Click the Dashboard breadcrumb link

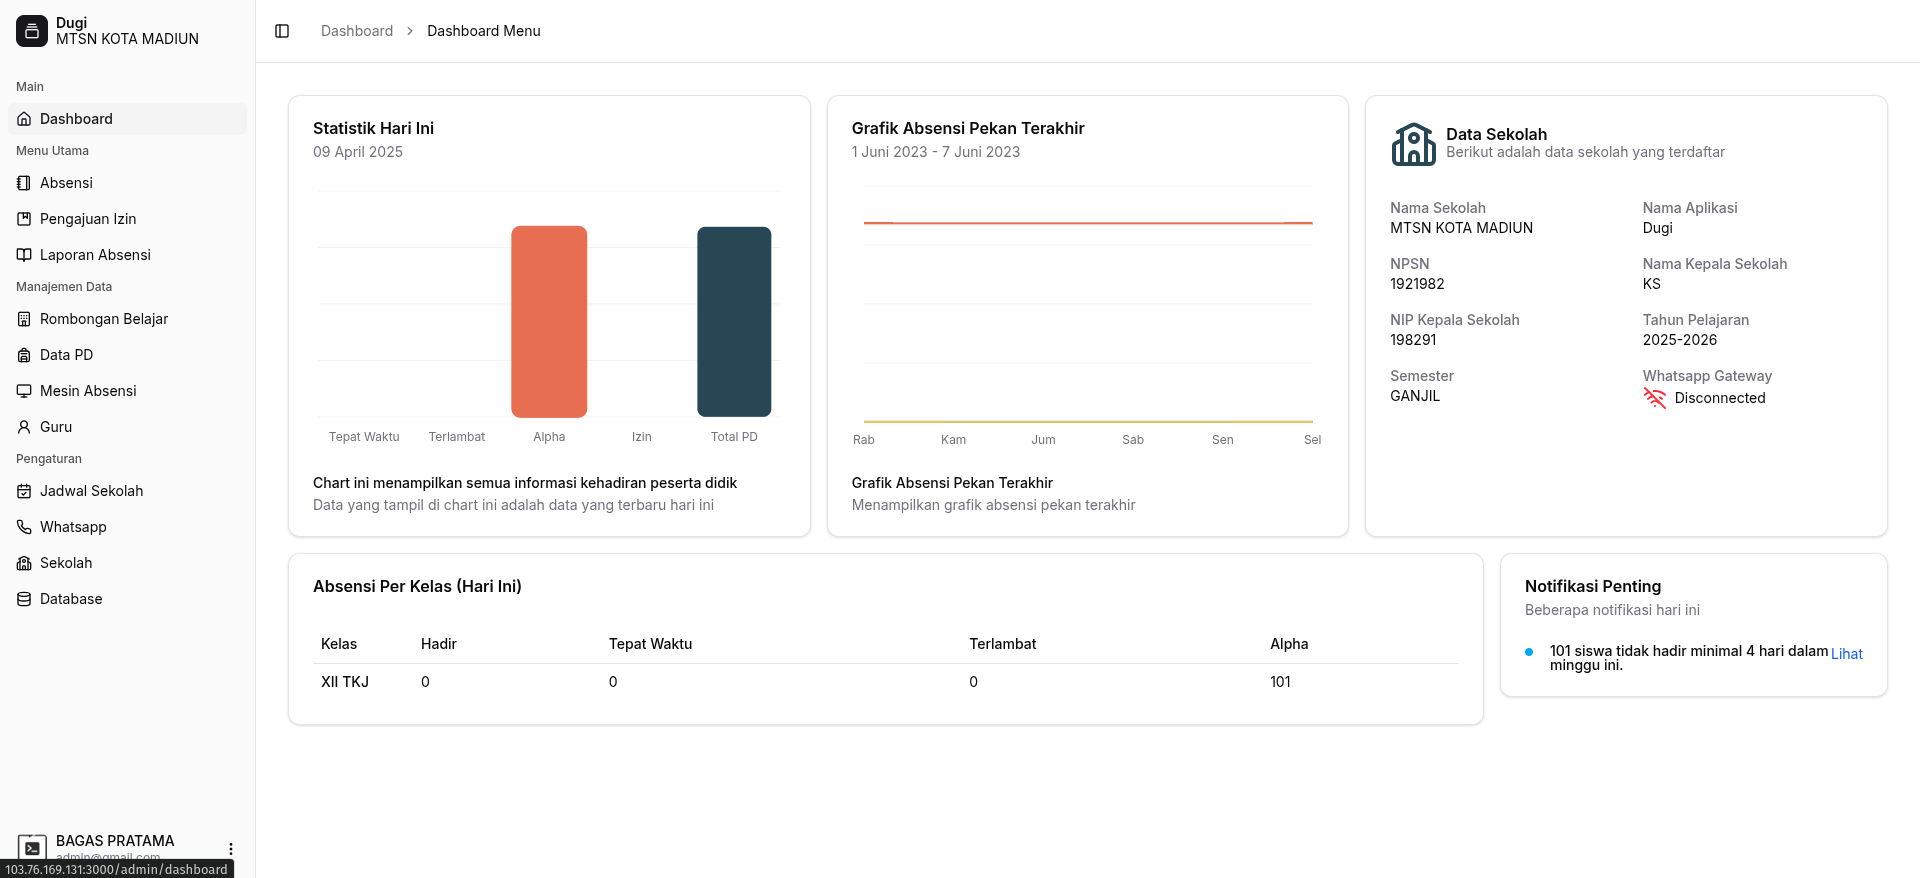(x=356, y=31)
